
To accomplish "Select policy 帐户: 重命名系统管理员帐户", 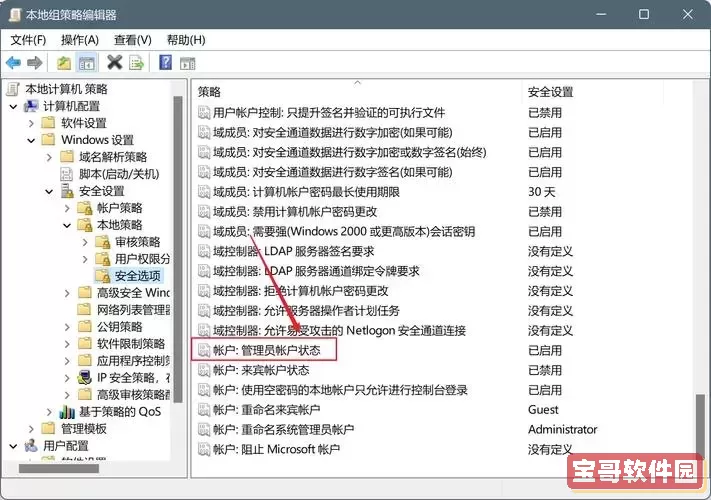I will click(x=283, y=429).
